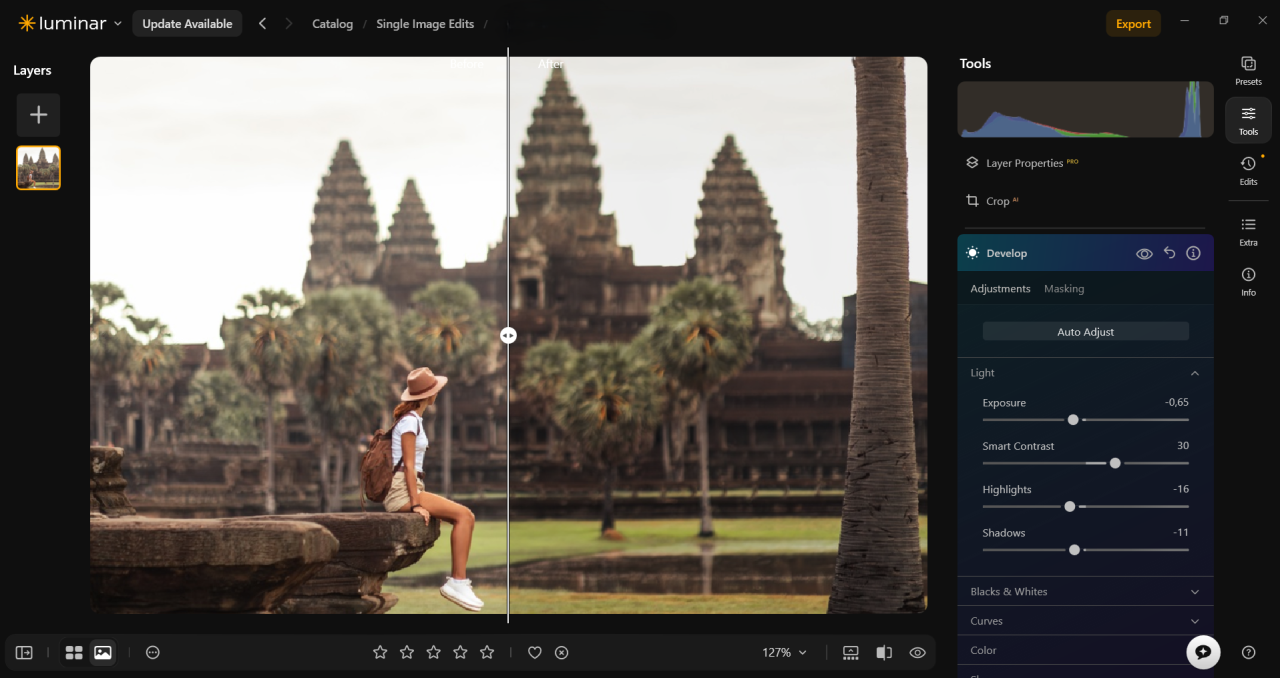Click the Export button
Image resolution: width=1280 pixels, height=678 pixels.
1133,23
